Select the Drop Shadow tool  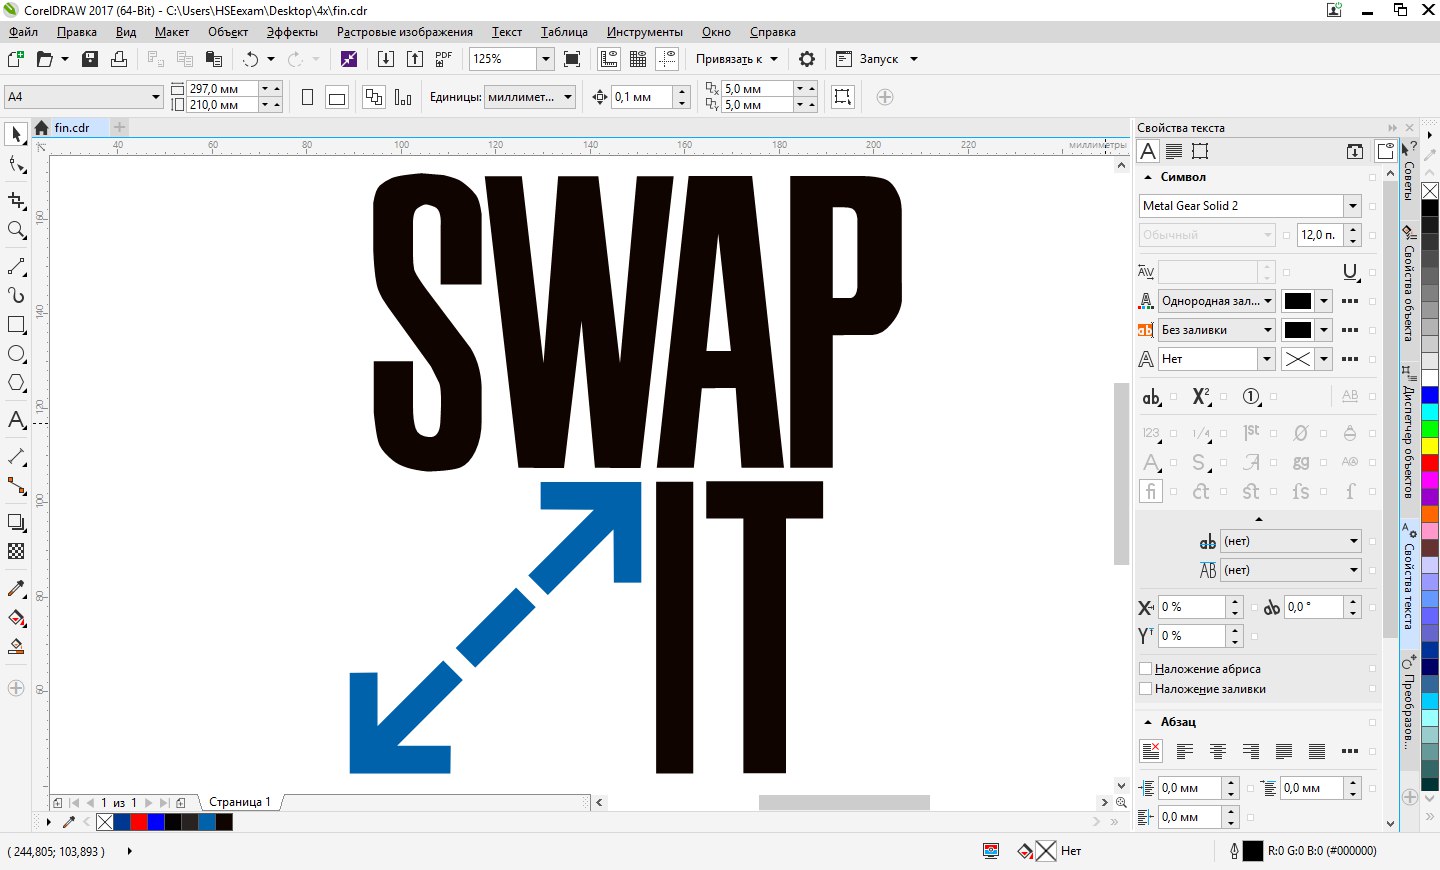(16, 522)
